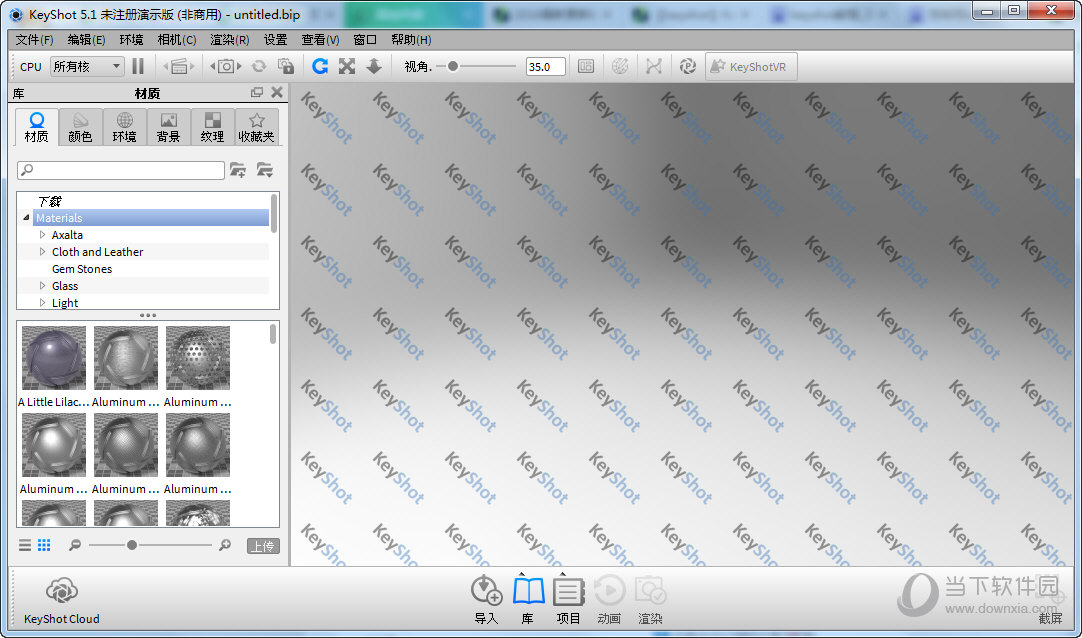Viewport: 1082px width, 638px height.
Task: Click the float panel icon in library header
Action: tap(257, 92)
